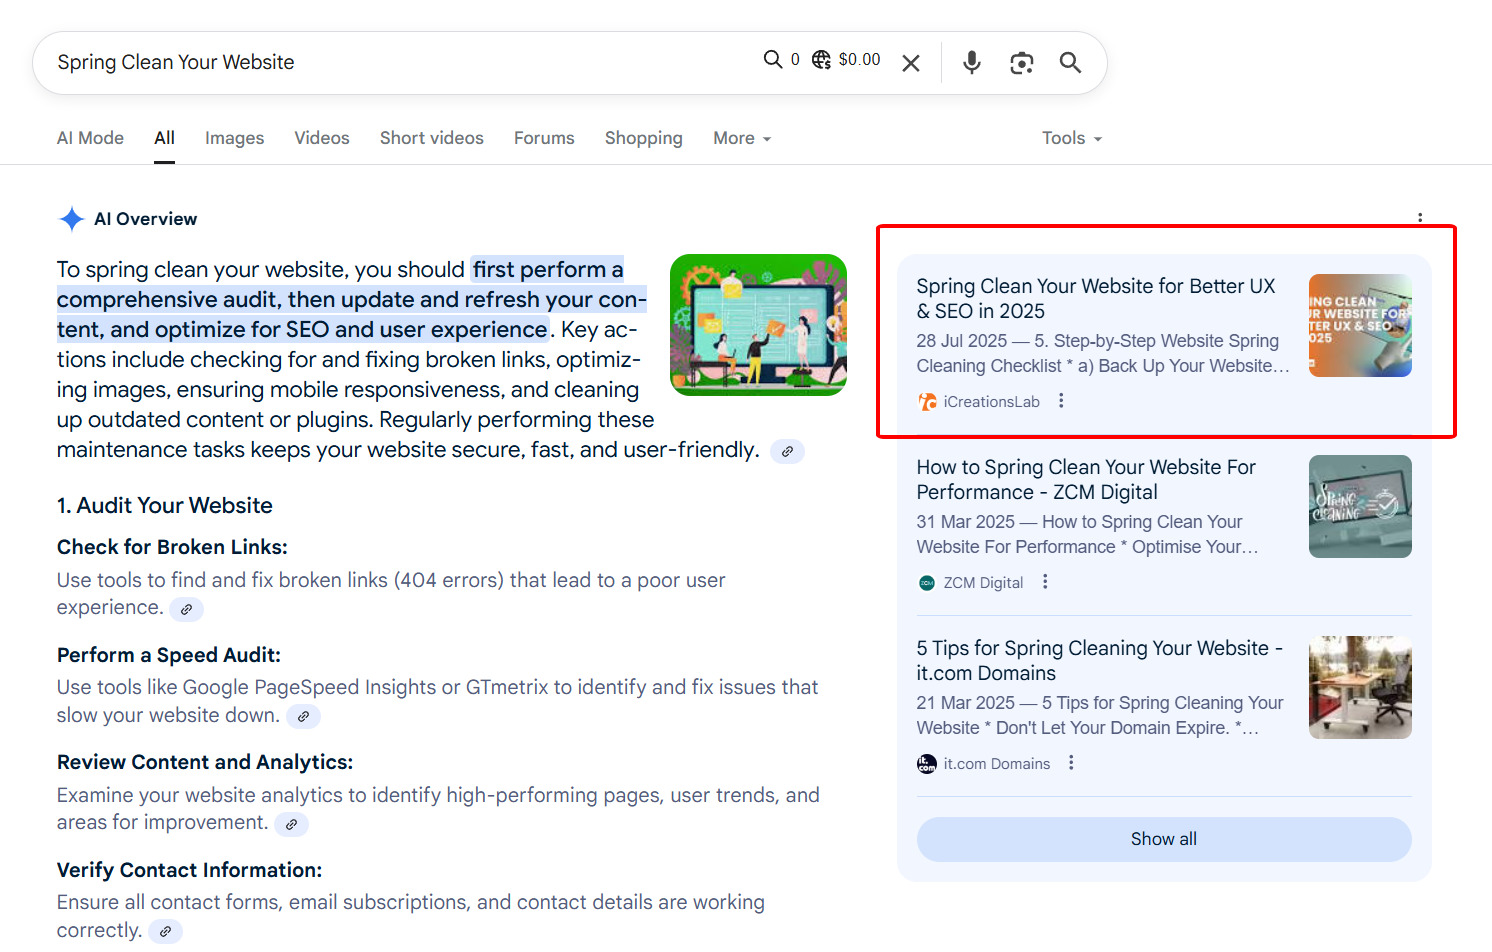This screenshot has width=1492, height=952.
Task: Open "How to Spring Clean Your Website" ZCM link
Action: [x=1085, y=479]
